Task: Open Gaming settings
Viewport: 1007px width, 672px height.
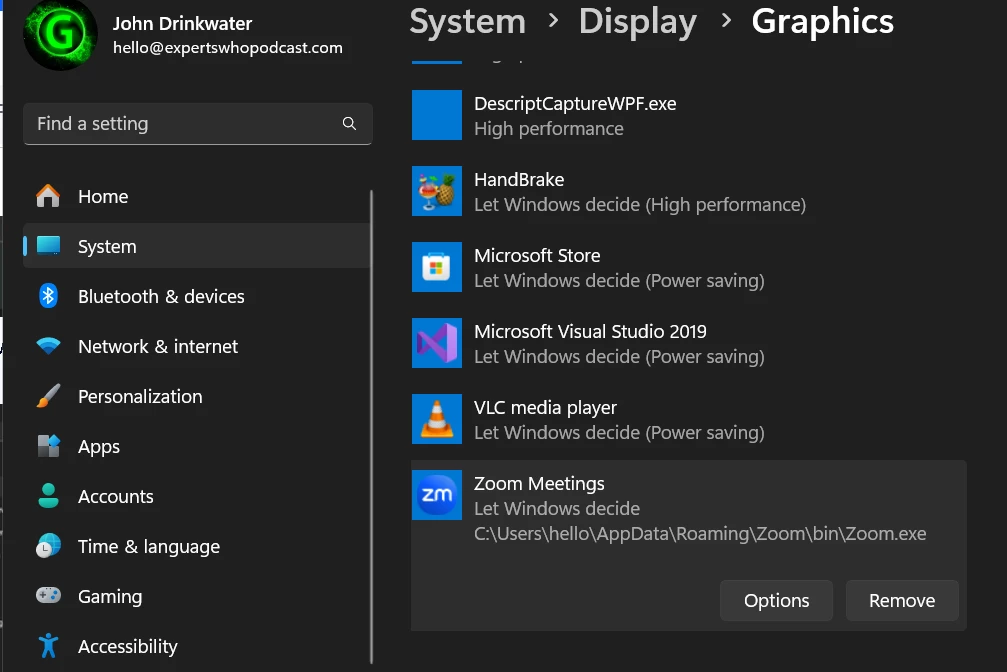Action: tap(197, 596)
